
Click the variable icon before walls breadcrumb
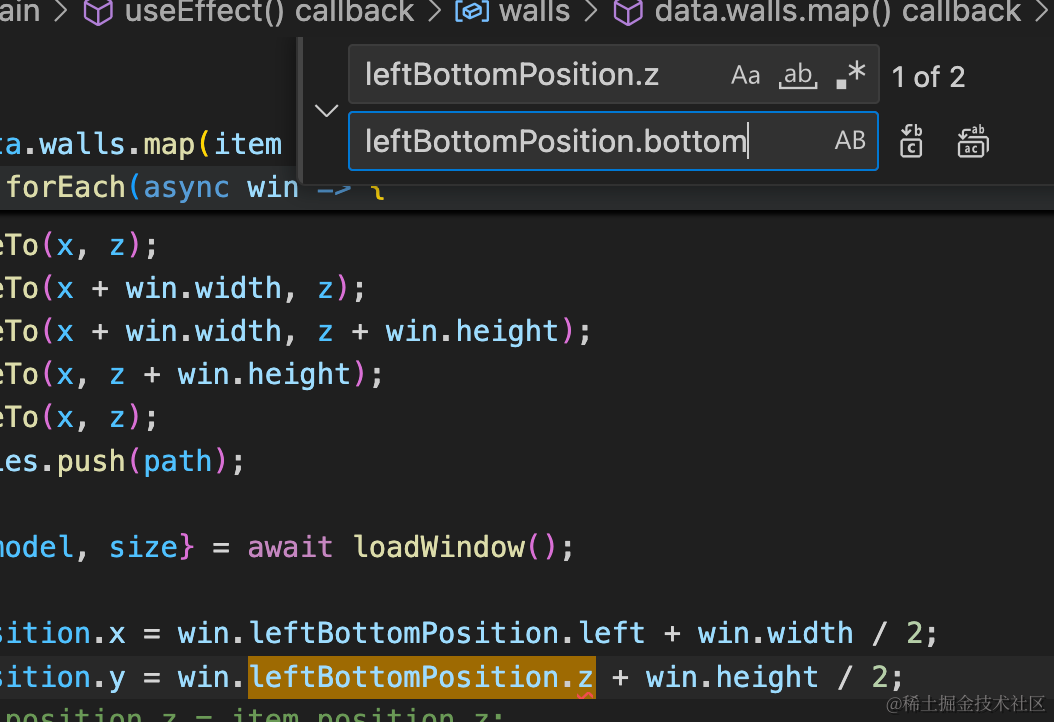coord(472,12)
